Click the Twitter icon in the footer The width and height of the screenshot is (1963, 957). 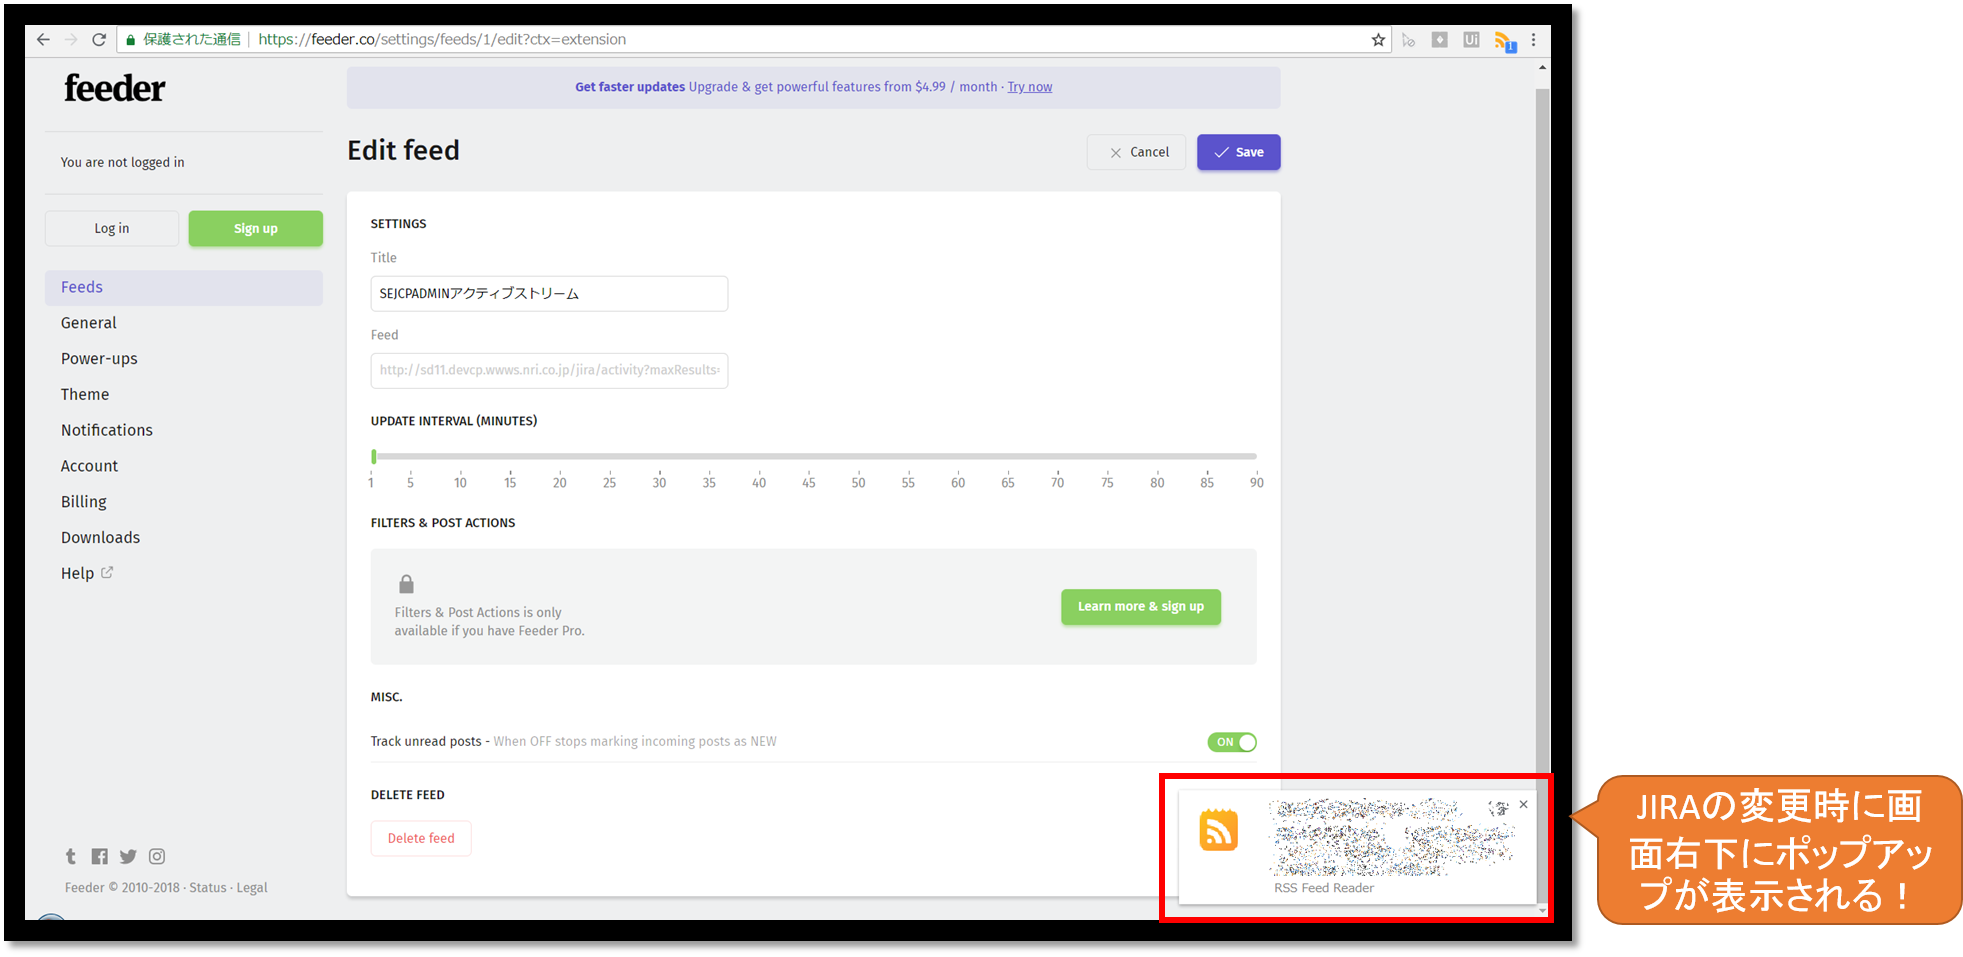(128, 856)
